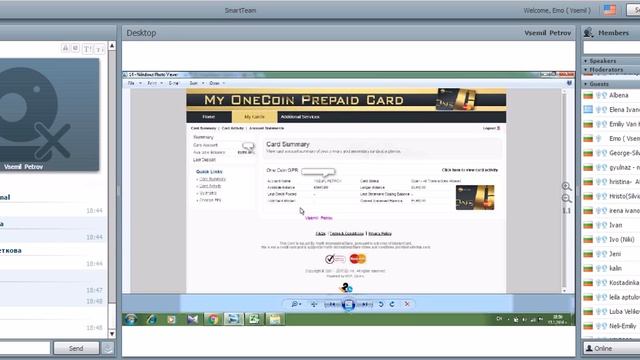This screenshot has width=640, height=360.
Task: Set the shared desktop to 1:1 scale
Action: 567,211
